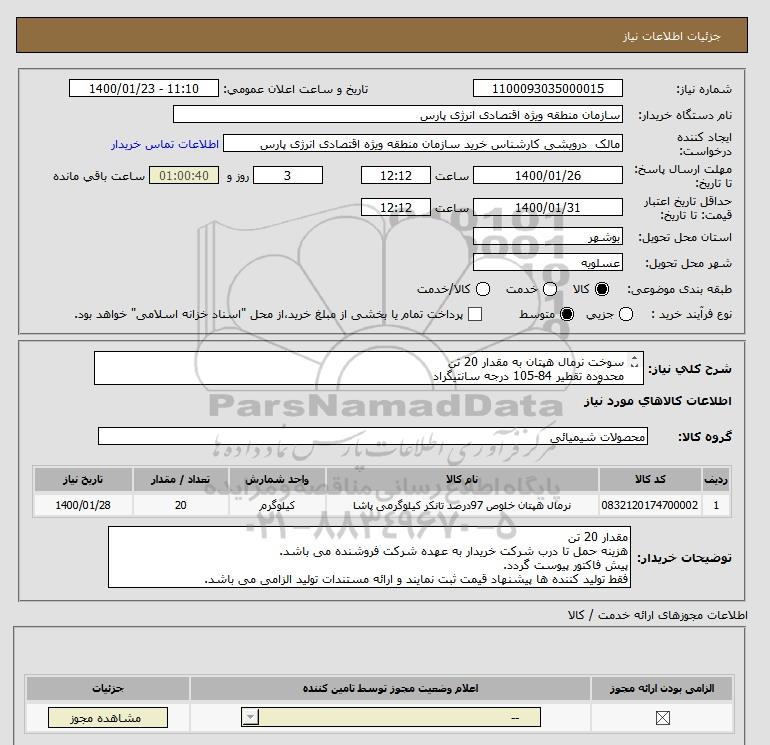Click the اعلام وضعیت مجوز column header
770x745 pixels.
pos(390,689)
